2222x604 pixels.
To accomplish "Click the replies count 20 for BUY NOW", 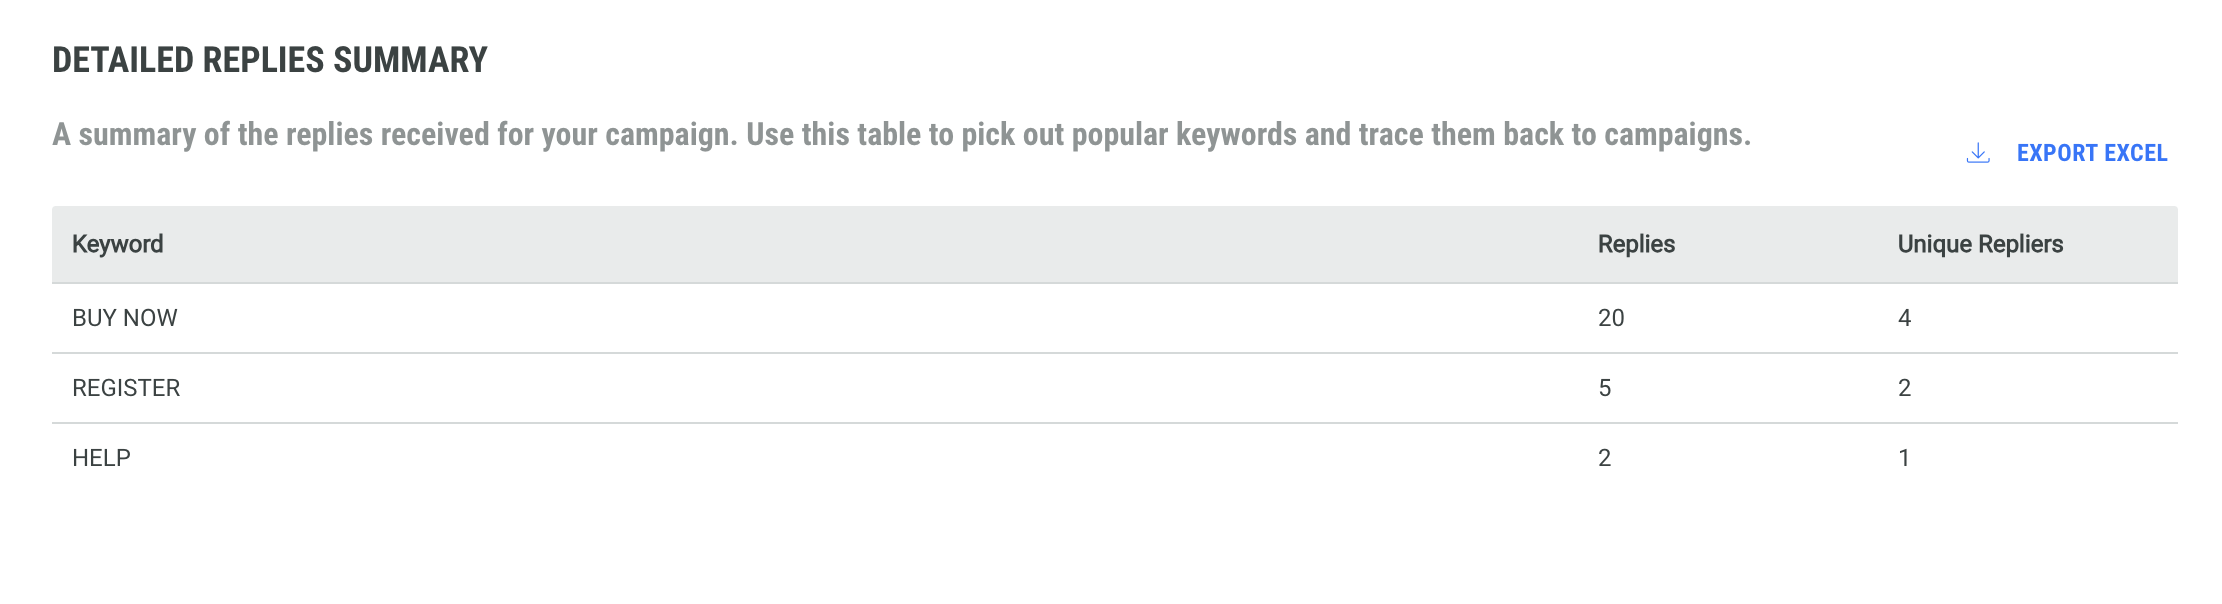I will pos(1610,318).
